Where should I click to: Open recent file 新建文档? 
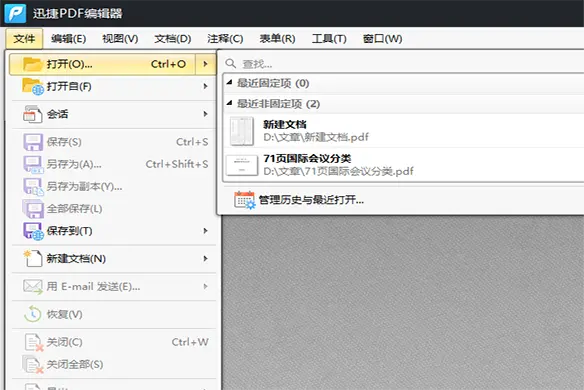(x=404, y=131)
